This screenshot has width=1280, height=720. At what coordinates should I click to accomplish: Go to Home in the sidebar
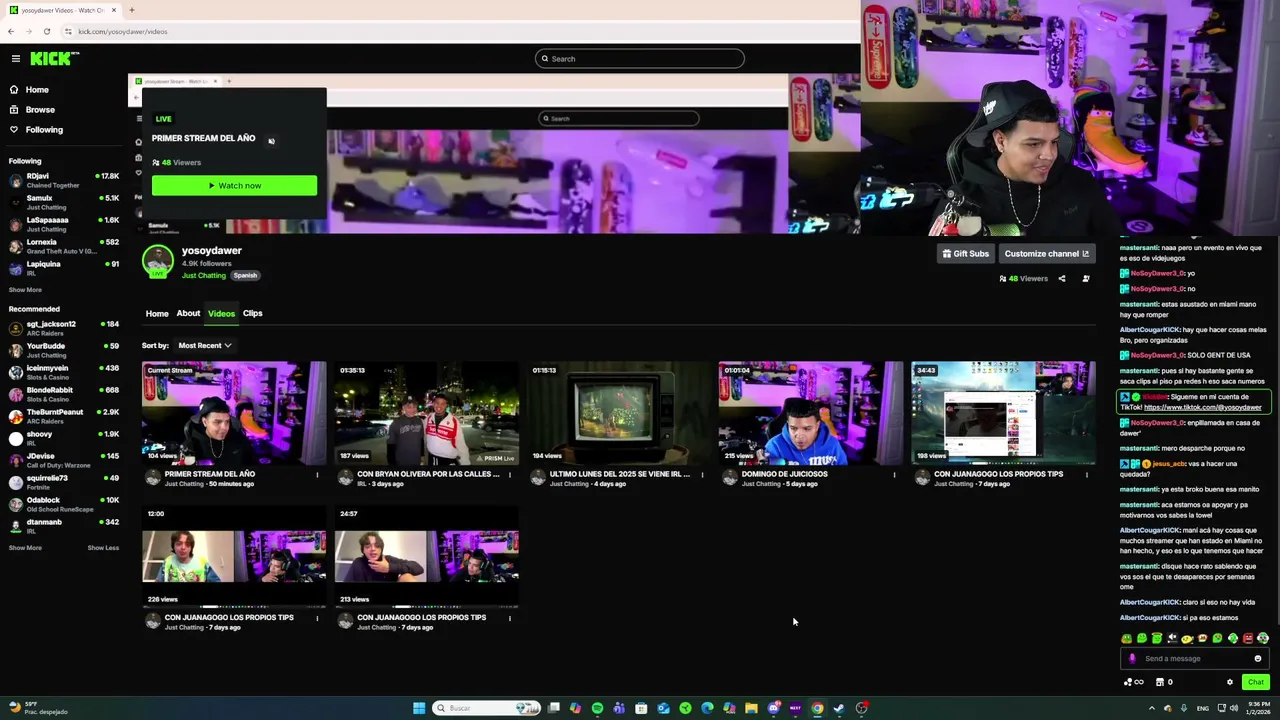click(37, 90)
